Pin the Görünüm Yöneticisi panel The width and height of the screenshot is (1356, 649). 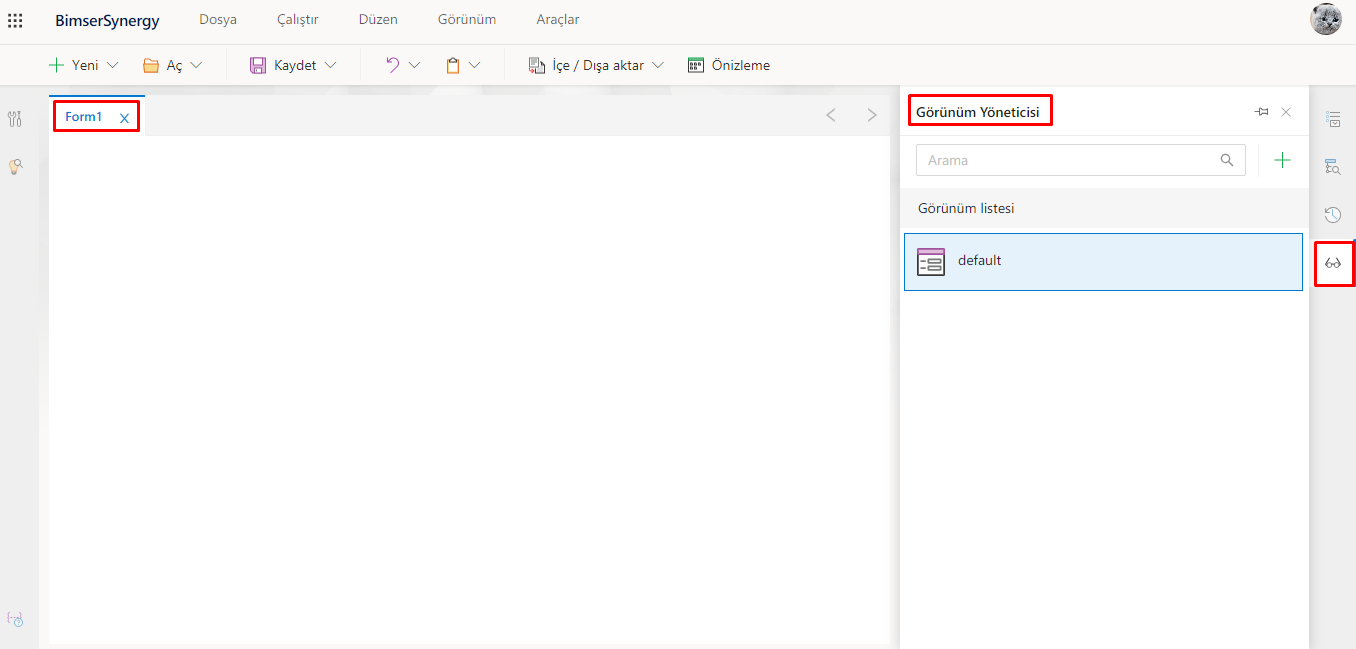1262,112
